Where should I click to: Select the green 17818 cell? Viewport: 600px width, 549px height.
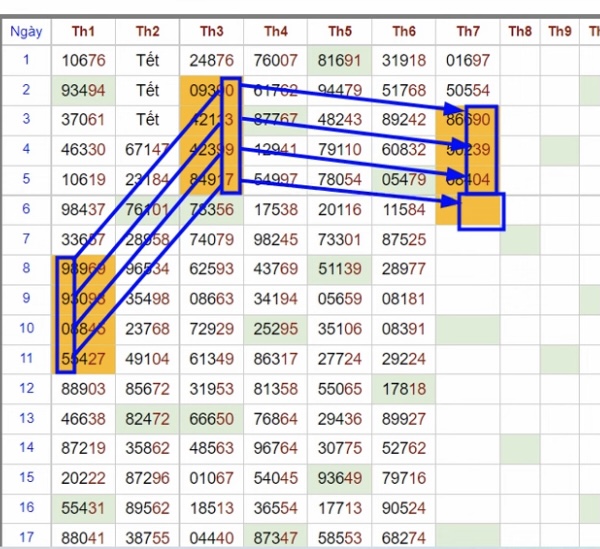(x=404, y=389)
